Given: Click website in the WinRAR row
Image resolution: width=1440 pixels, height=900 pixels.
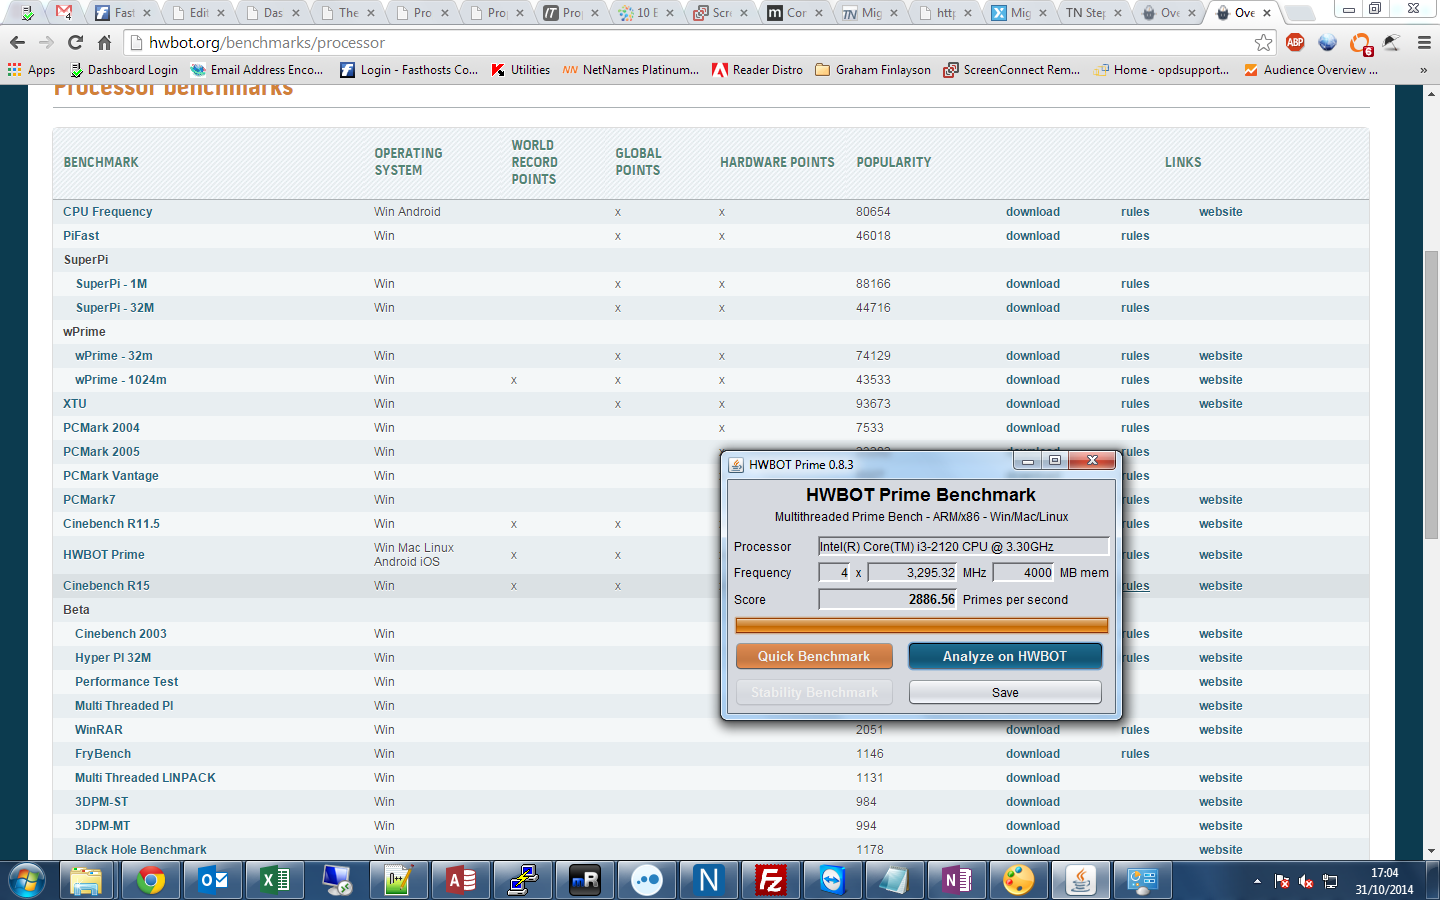Looking at the screenshot, I should (1221, 730).
